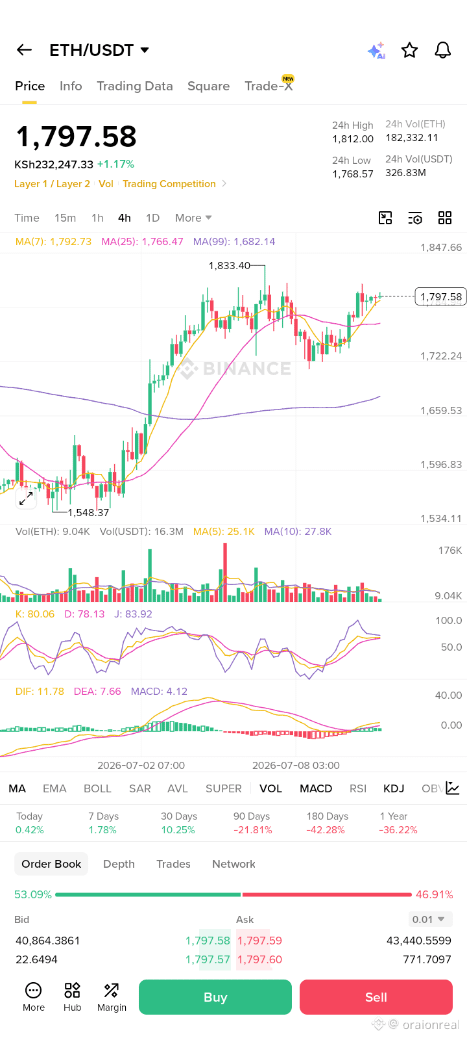Open the Vol tag link
This screenshot has height=1040, width=467.
[106, 184]
